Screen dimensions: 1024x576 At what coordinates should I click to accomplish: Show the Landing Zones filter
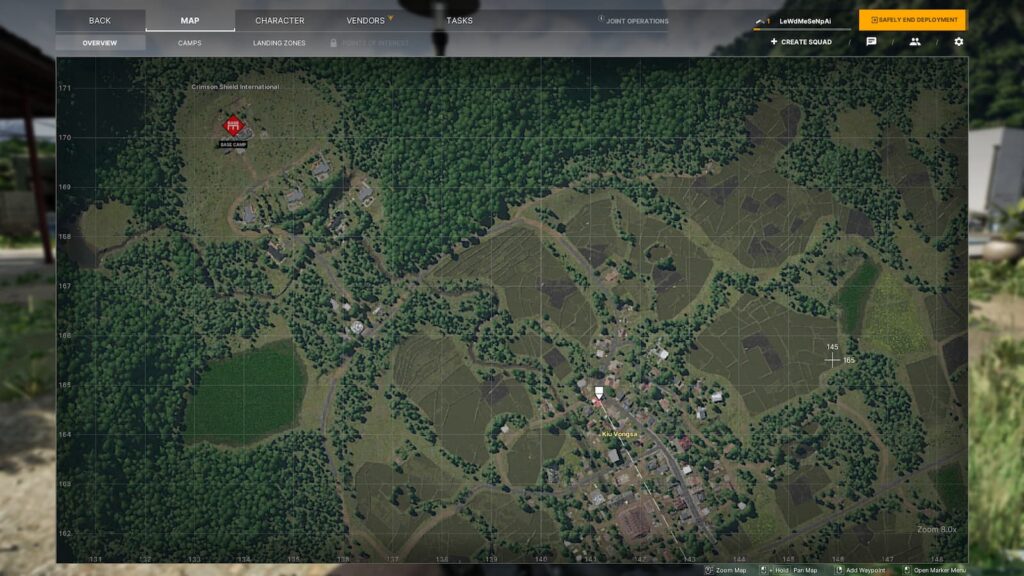(x=279, y=43)
